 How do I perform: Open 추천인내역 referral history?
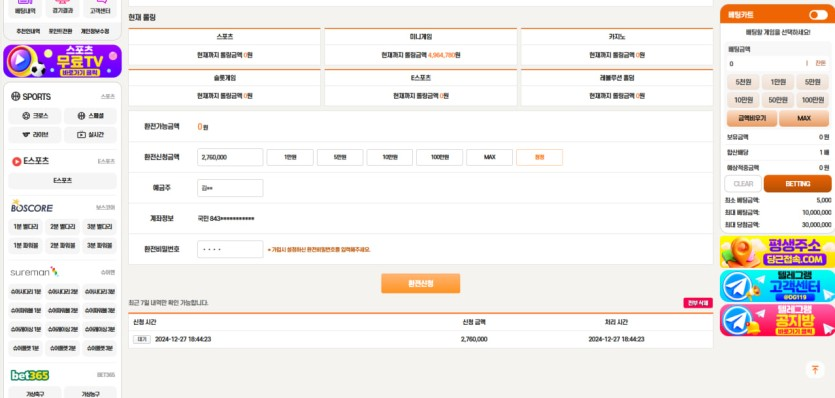coord(28,31)
